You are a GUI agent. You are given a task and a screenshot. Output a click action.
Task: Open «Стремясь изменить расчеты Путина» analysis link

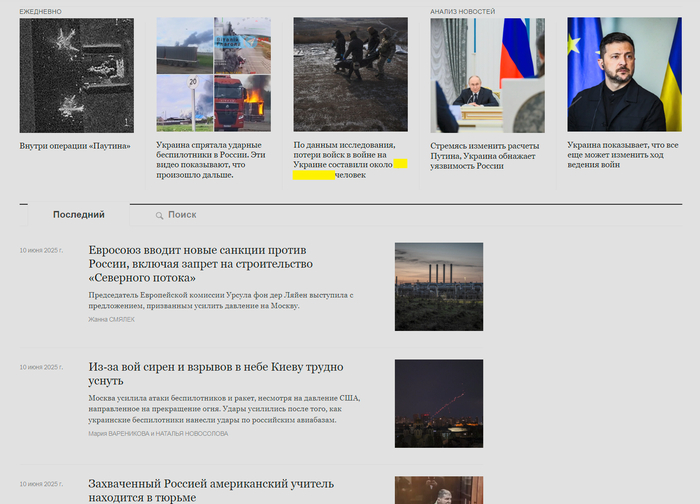487,155
